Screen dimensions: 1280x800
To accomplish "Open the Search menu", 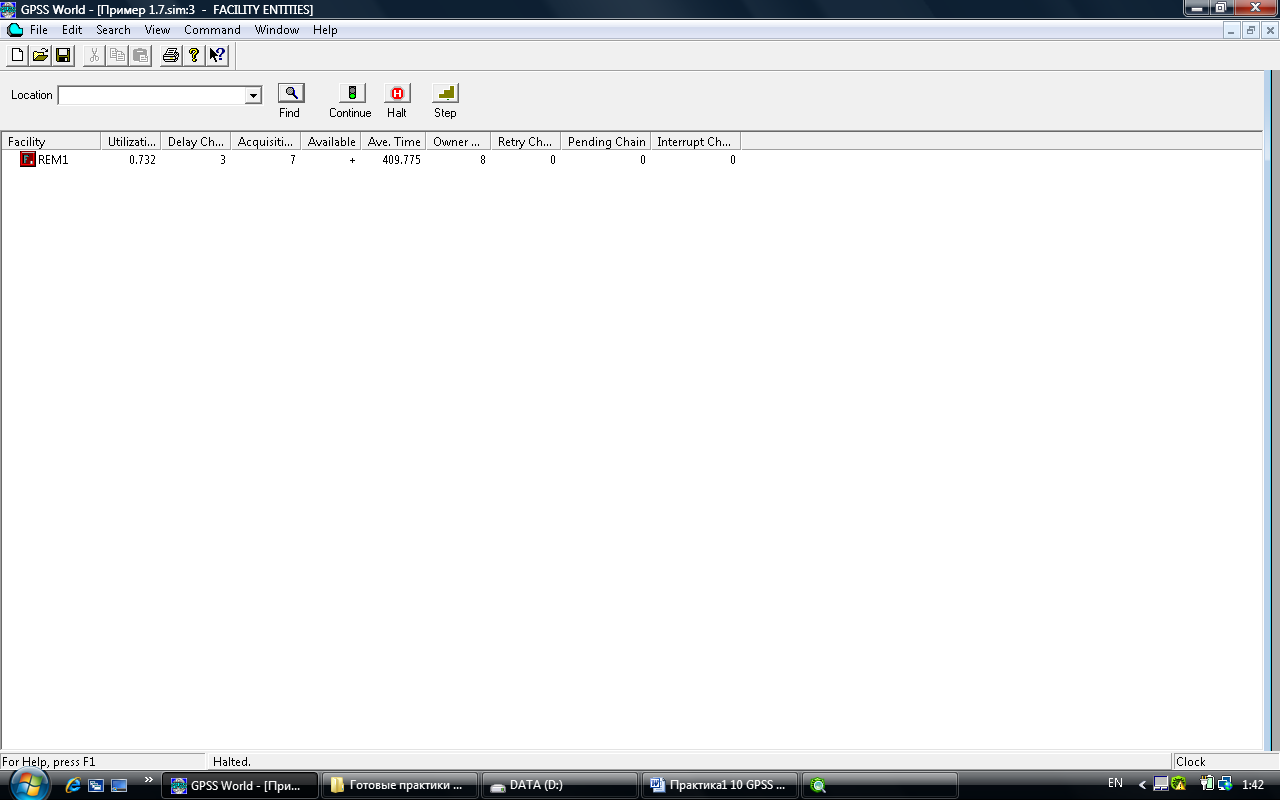I will pos(113,30).
